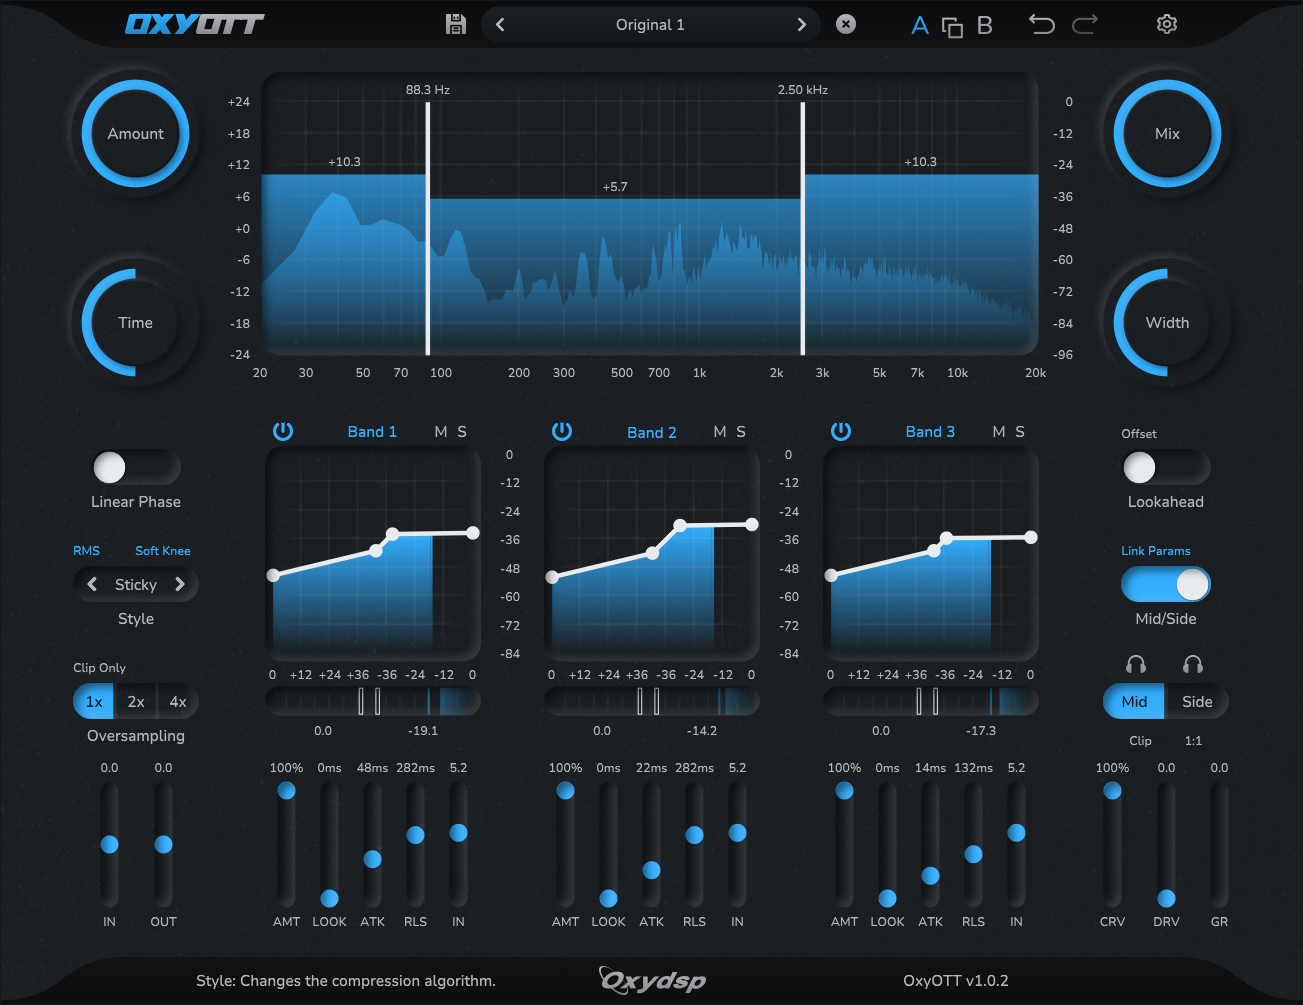
Task: Click Band 3 AMT slider handle
Action: (844, 791)
